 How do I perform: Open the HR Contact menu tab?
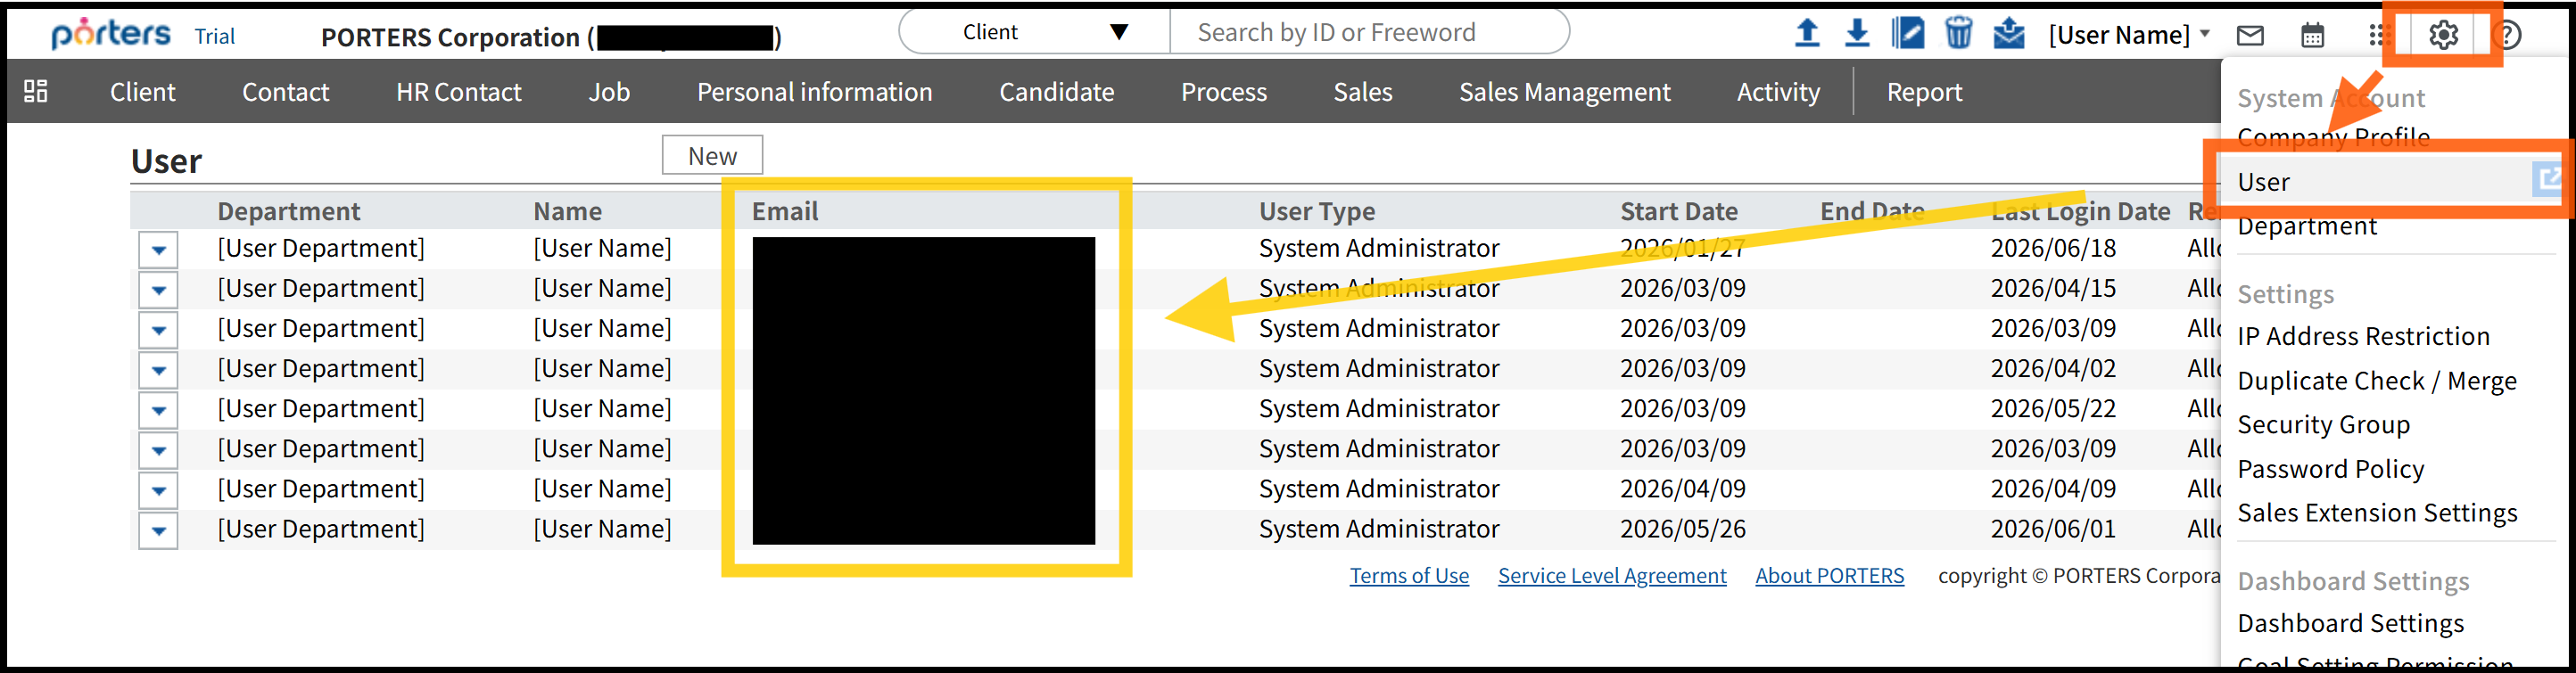coord(458,92)
